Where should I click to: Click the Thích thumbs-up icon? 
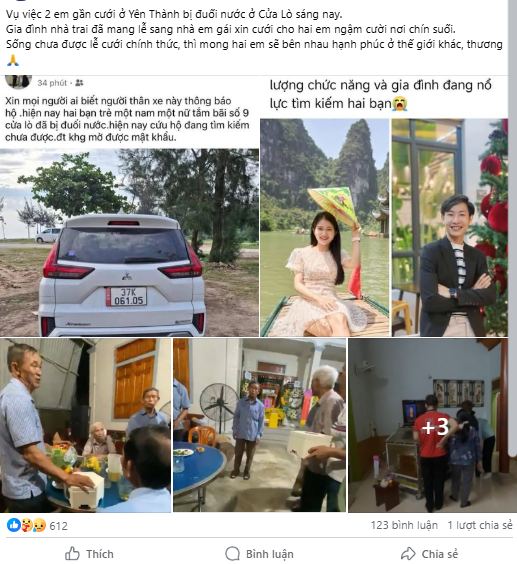point(72,553)
